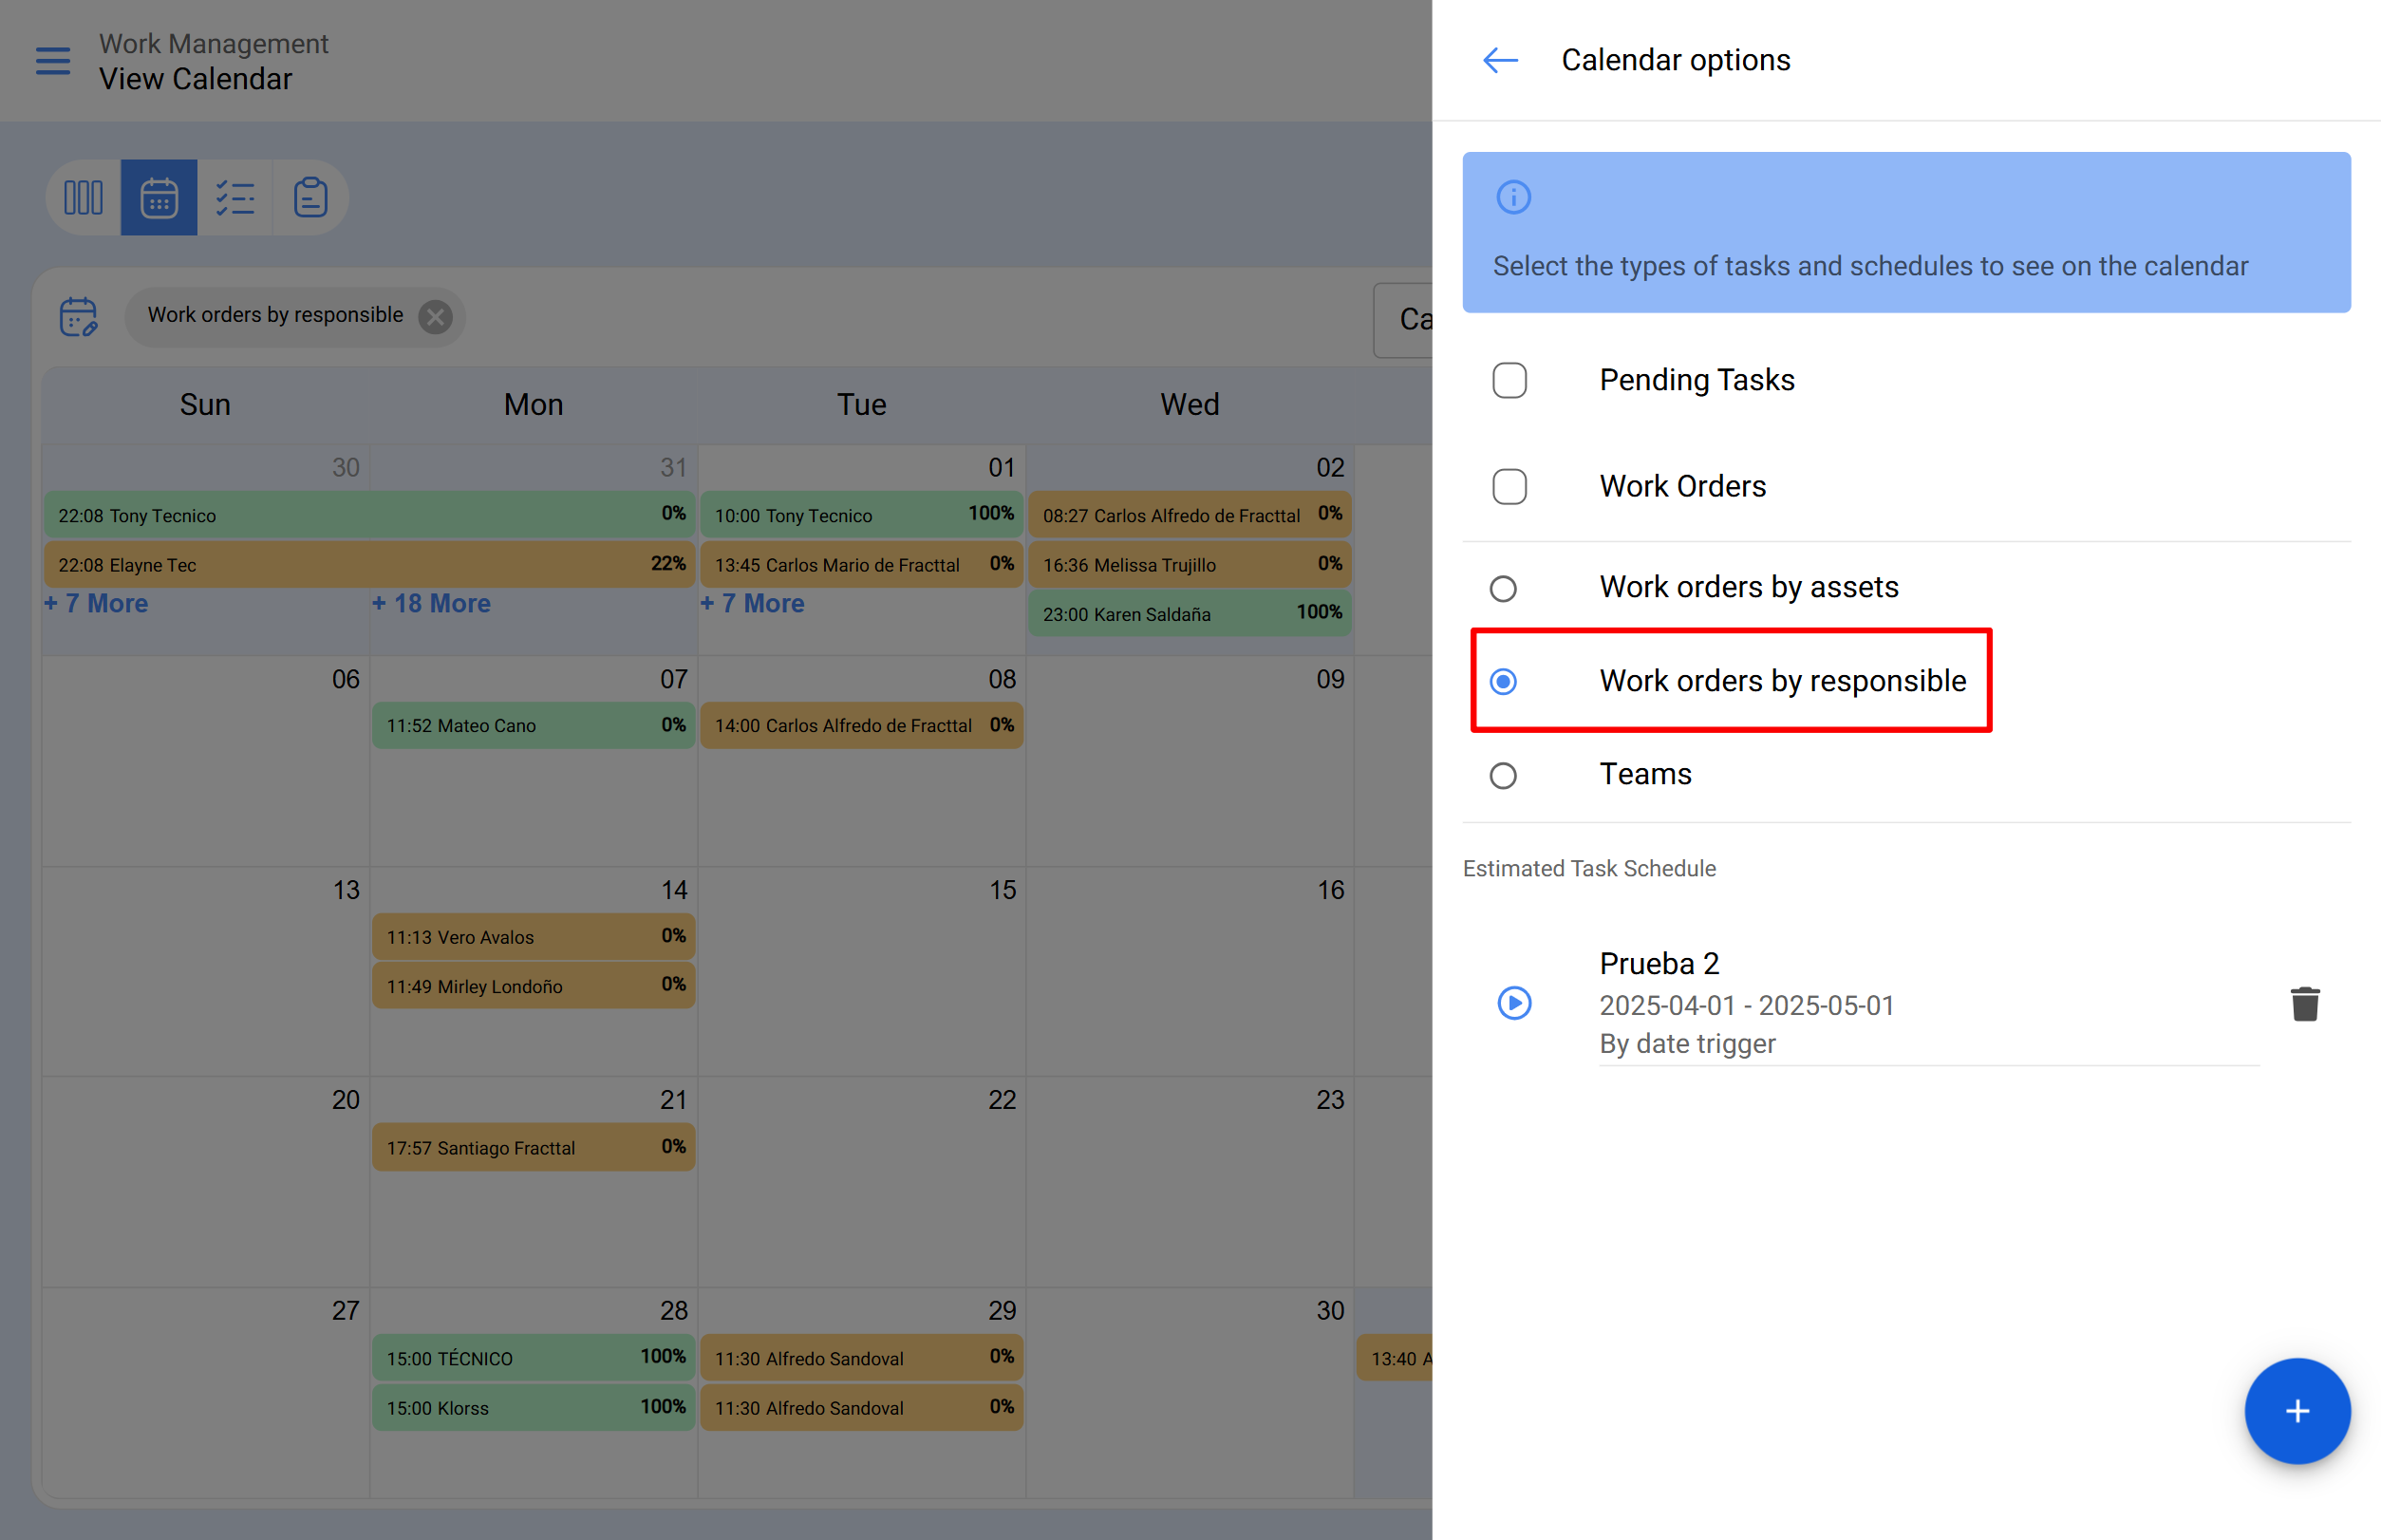
Task: Open the 17:57 Santiago Fracttal event
Action: click(x=533, y=1148)
